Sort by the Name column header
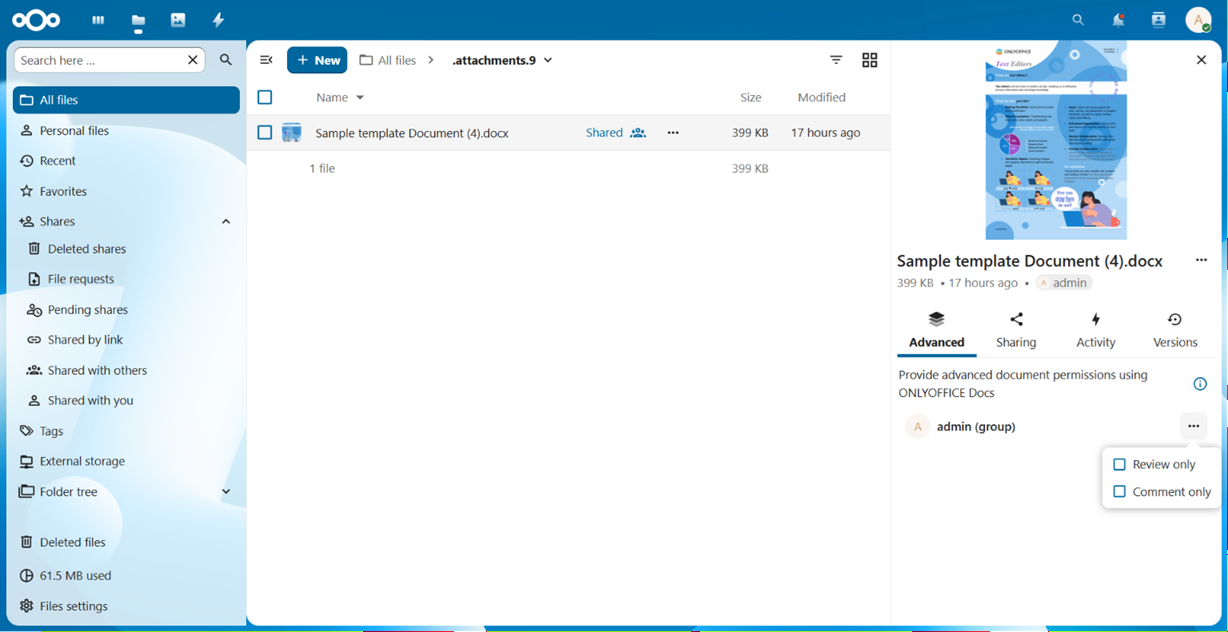Screen dimensions: 1228x632 340,97
